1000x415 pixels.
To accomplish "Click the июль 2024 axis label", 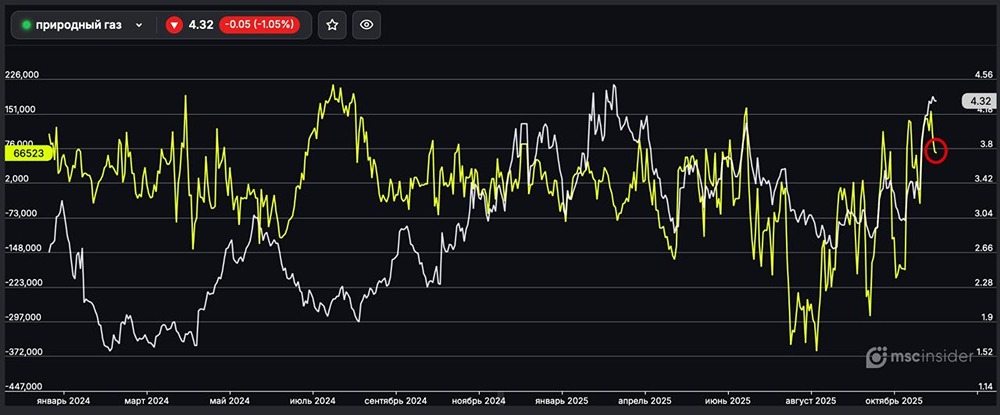I will pyautogui.click(x=311, y=400).
